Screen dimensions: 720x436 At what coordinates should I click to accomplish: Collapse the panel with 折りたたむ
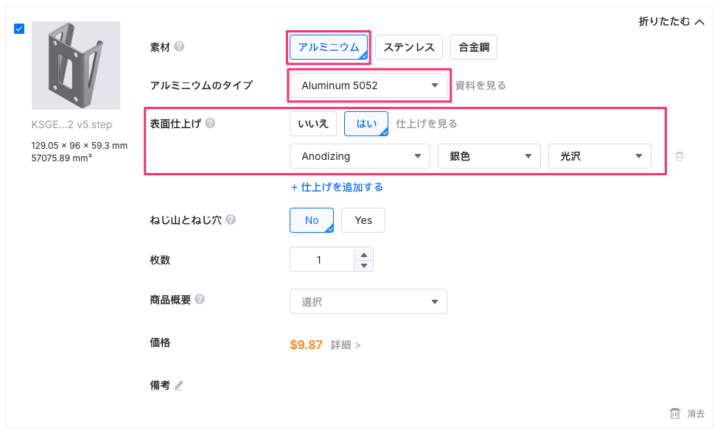(x=671, y=22)
